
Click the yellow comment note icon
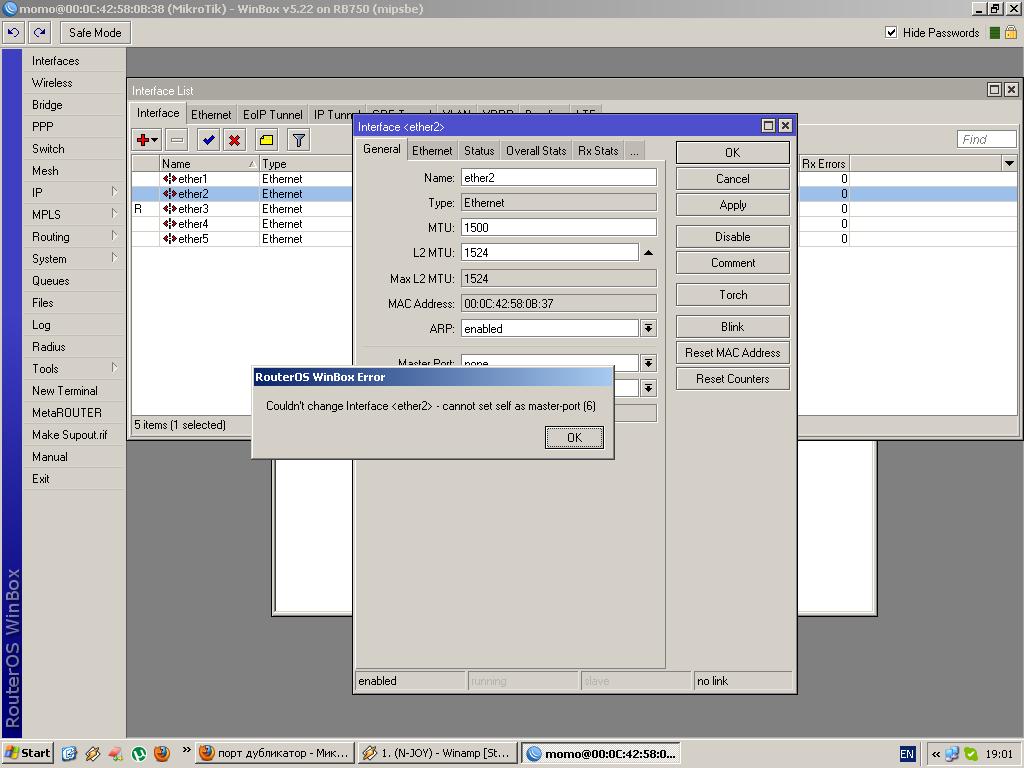[x=266, y=140]
